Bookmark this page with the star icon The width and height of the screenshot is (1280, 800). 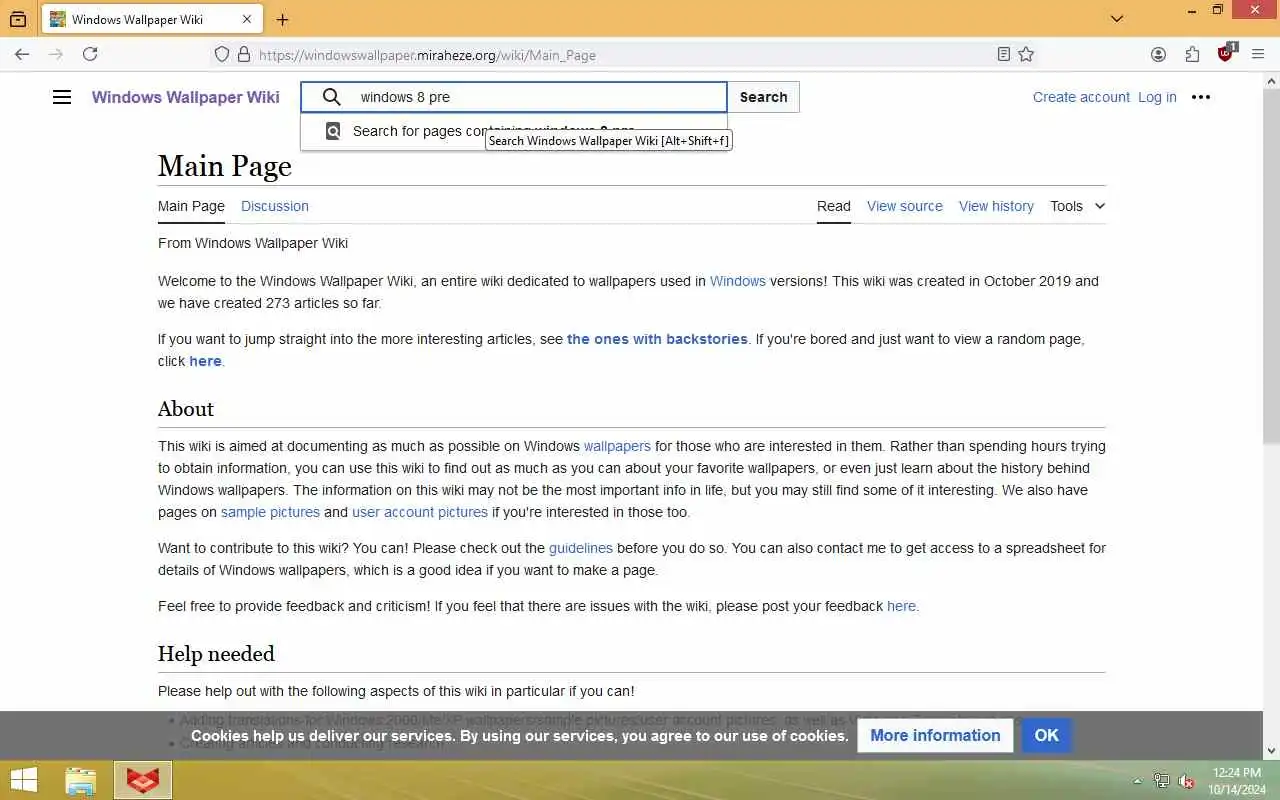point(1026,55)
